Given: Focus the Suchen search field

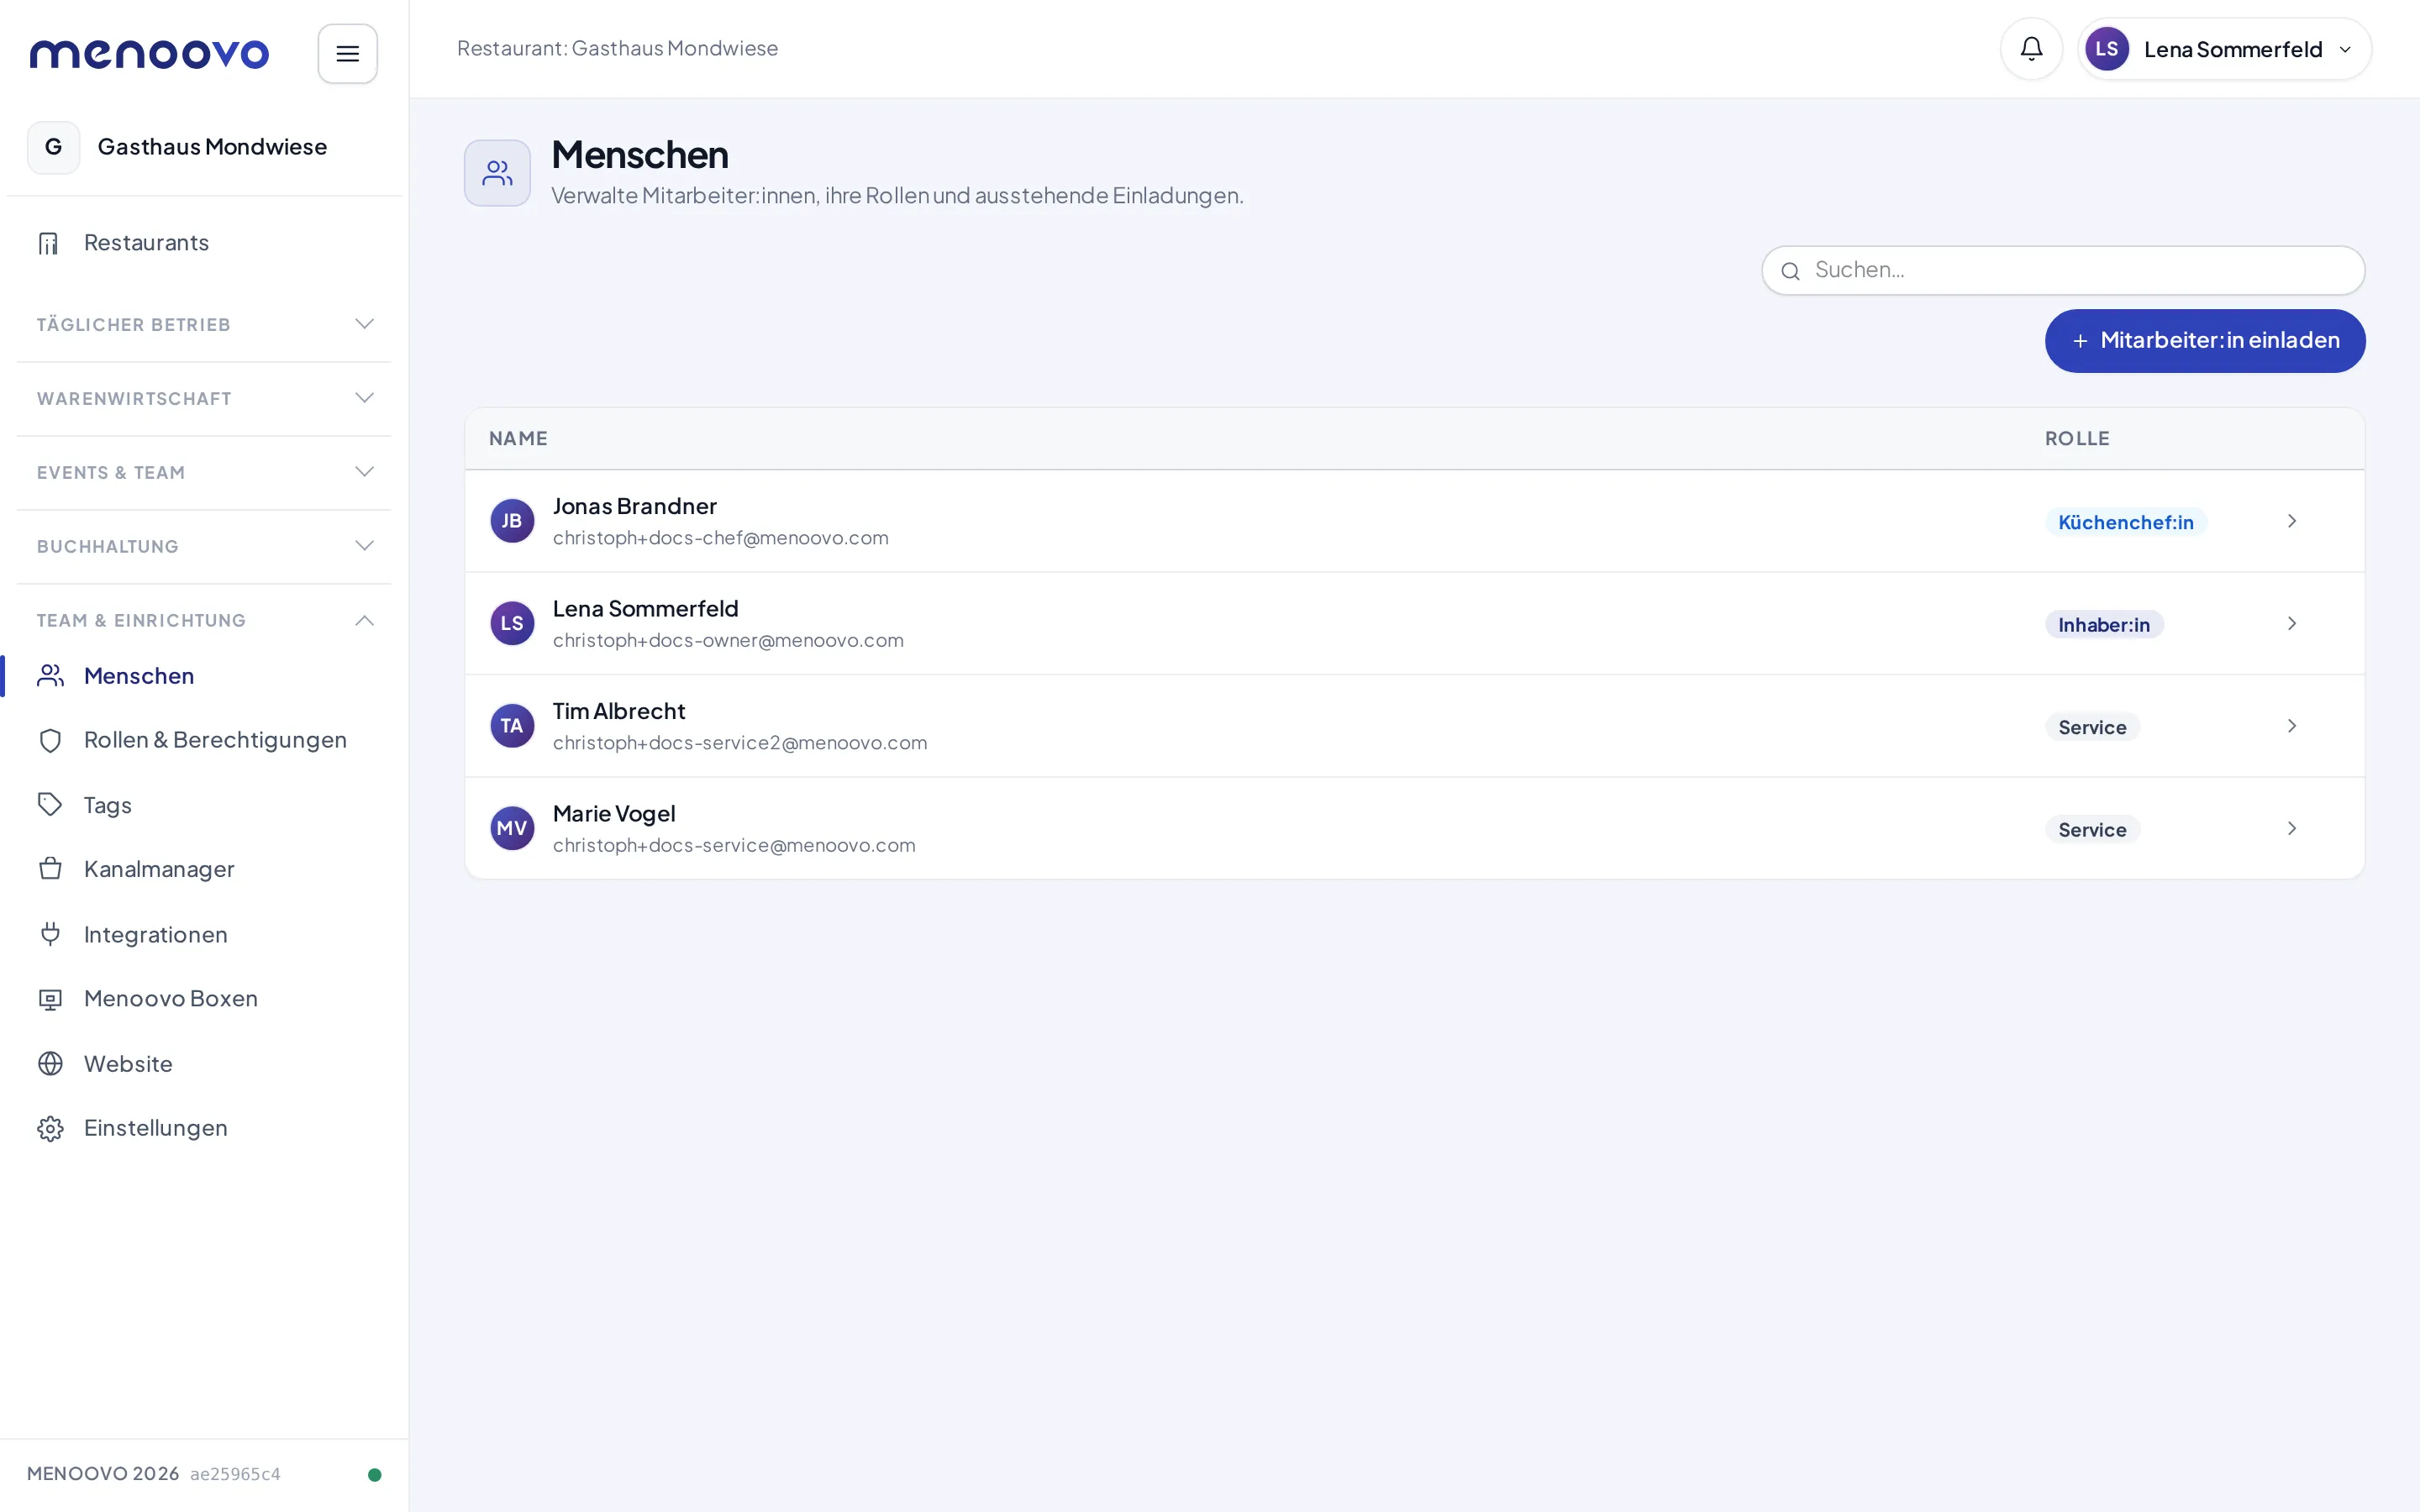Looking at the screenshot, I should 2062,270.
